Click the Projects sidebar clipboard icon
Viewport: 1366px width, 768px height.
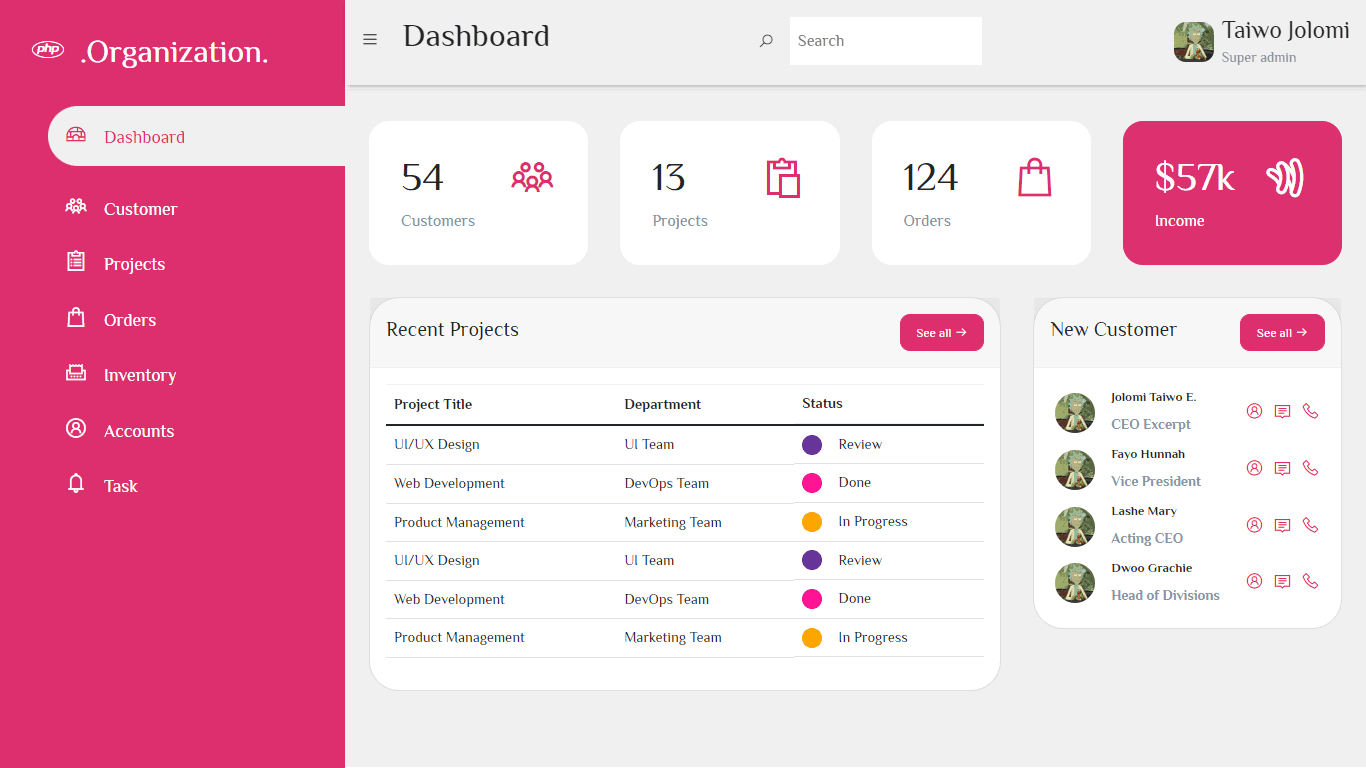[76, 262]
